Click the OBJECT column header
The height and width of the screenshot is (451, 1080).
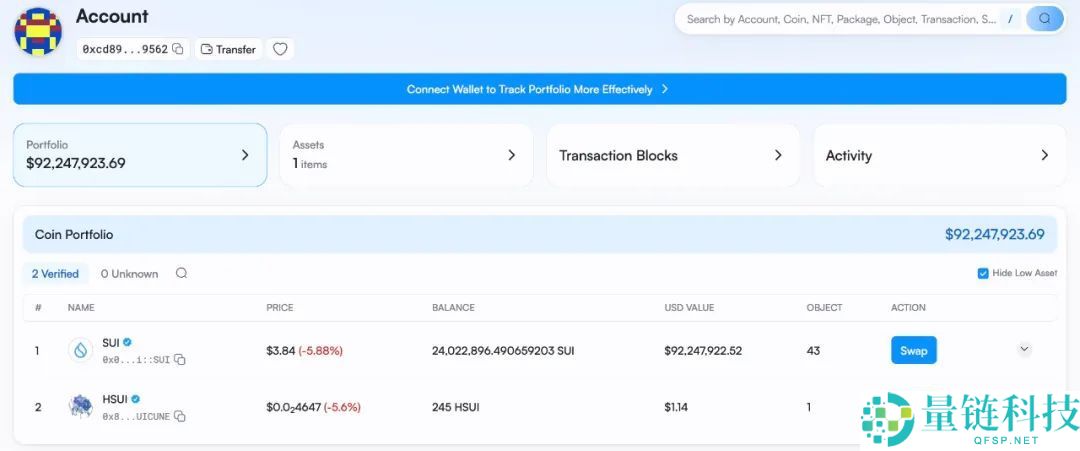point(824,307)
